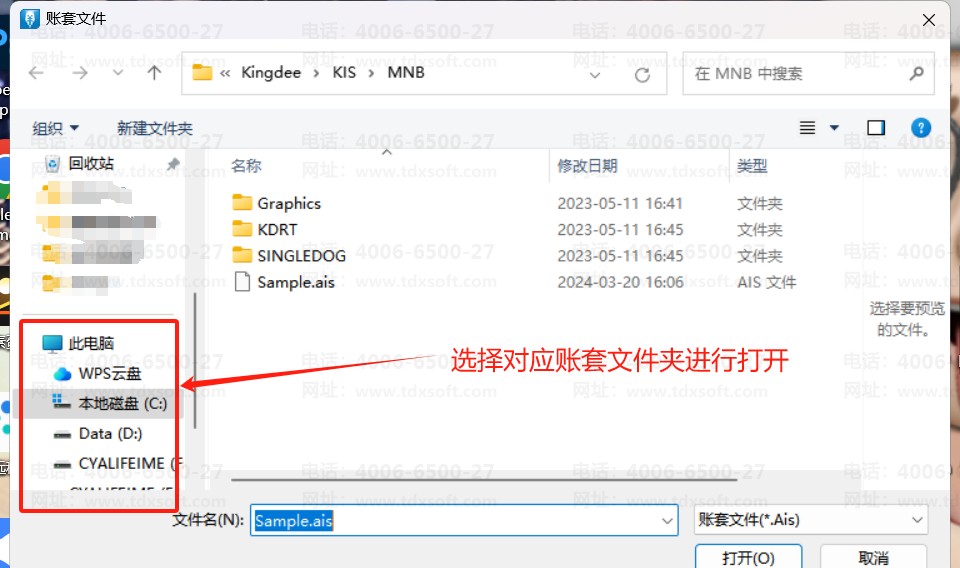Click the Back navigation arrow
The image size is (960, 568).
(36, 73)
